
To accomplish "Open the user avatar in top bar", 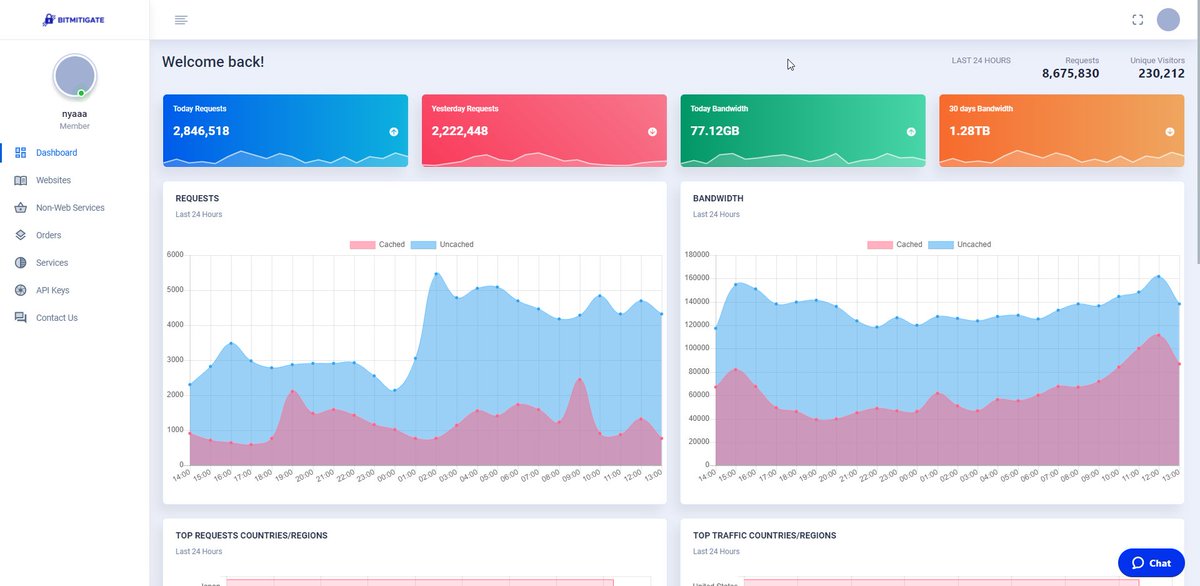I will (x=1168, y=20).
